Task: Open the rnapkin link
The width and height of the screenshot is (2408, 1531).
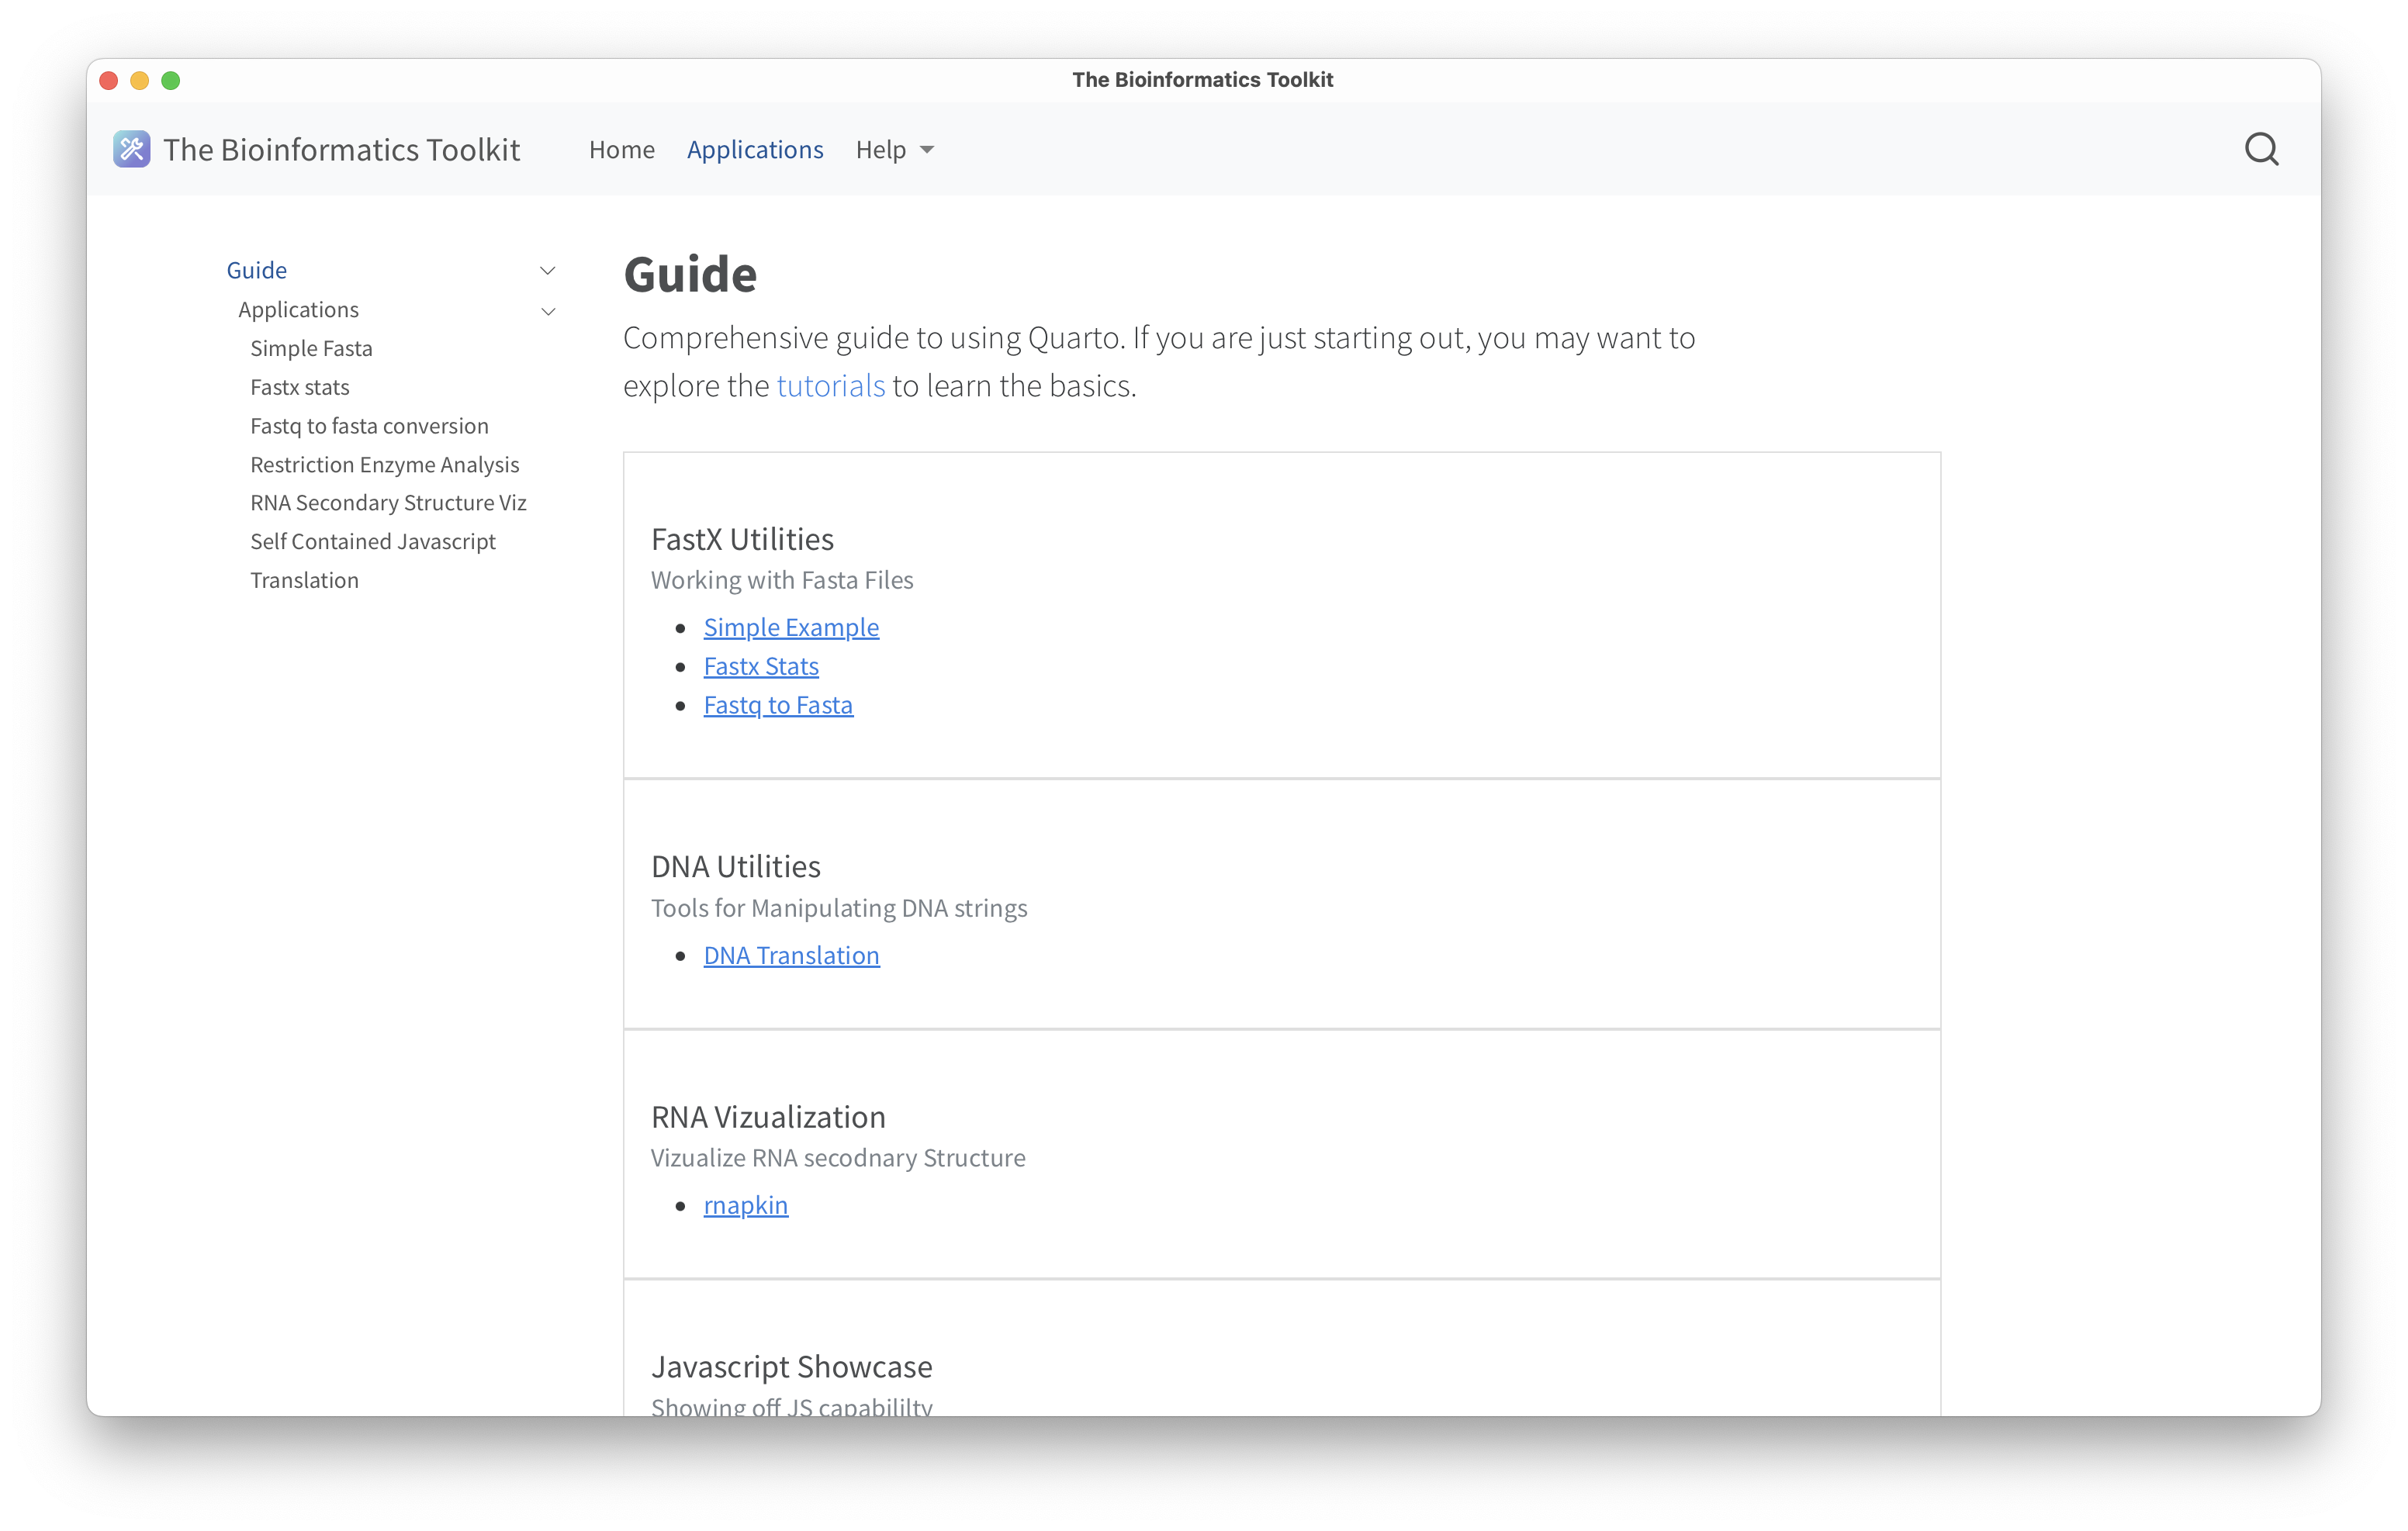Action: 745,1205
